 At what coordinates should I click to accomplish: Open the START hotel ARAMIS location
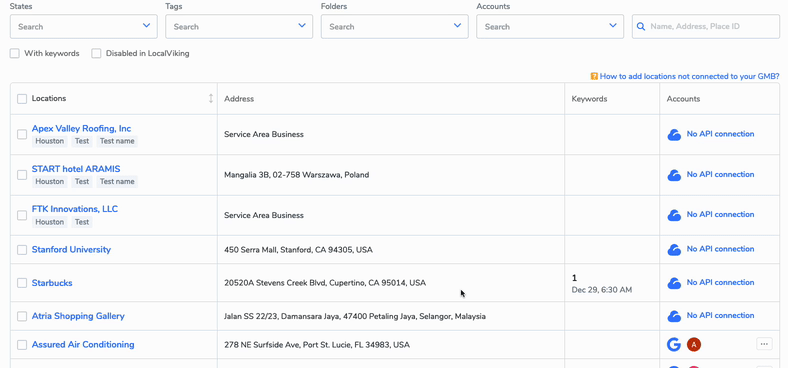coord(76,169)
